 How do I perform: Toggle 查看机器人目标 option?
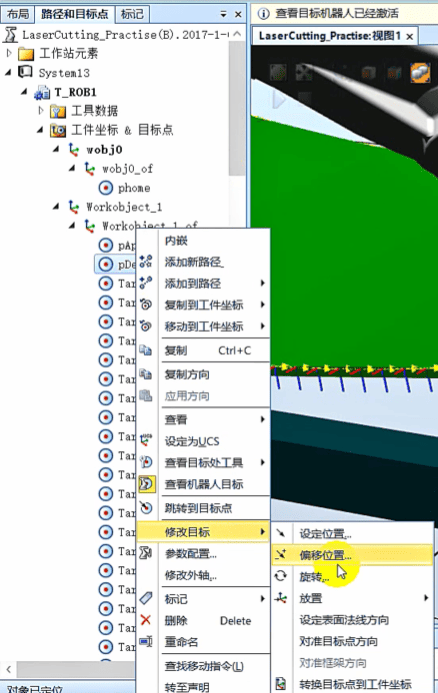pyautogui.click(x=203, y=484)
